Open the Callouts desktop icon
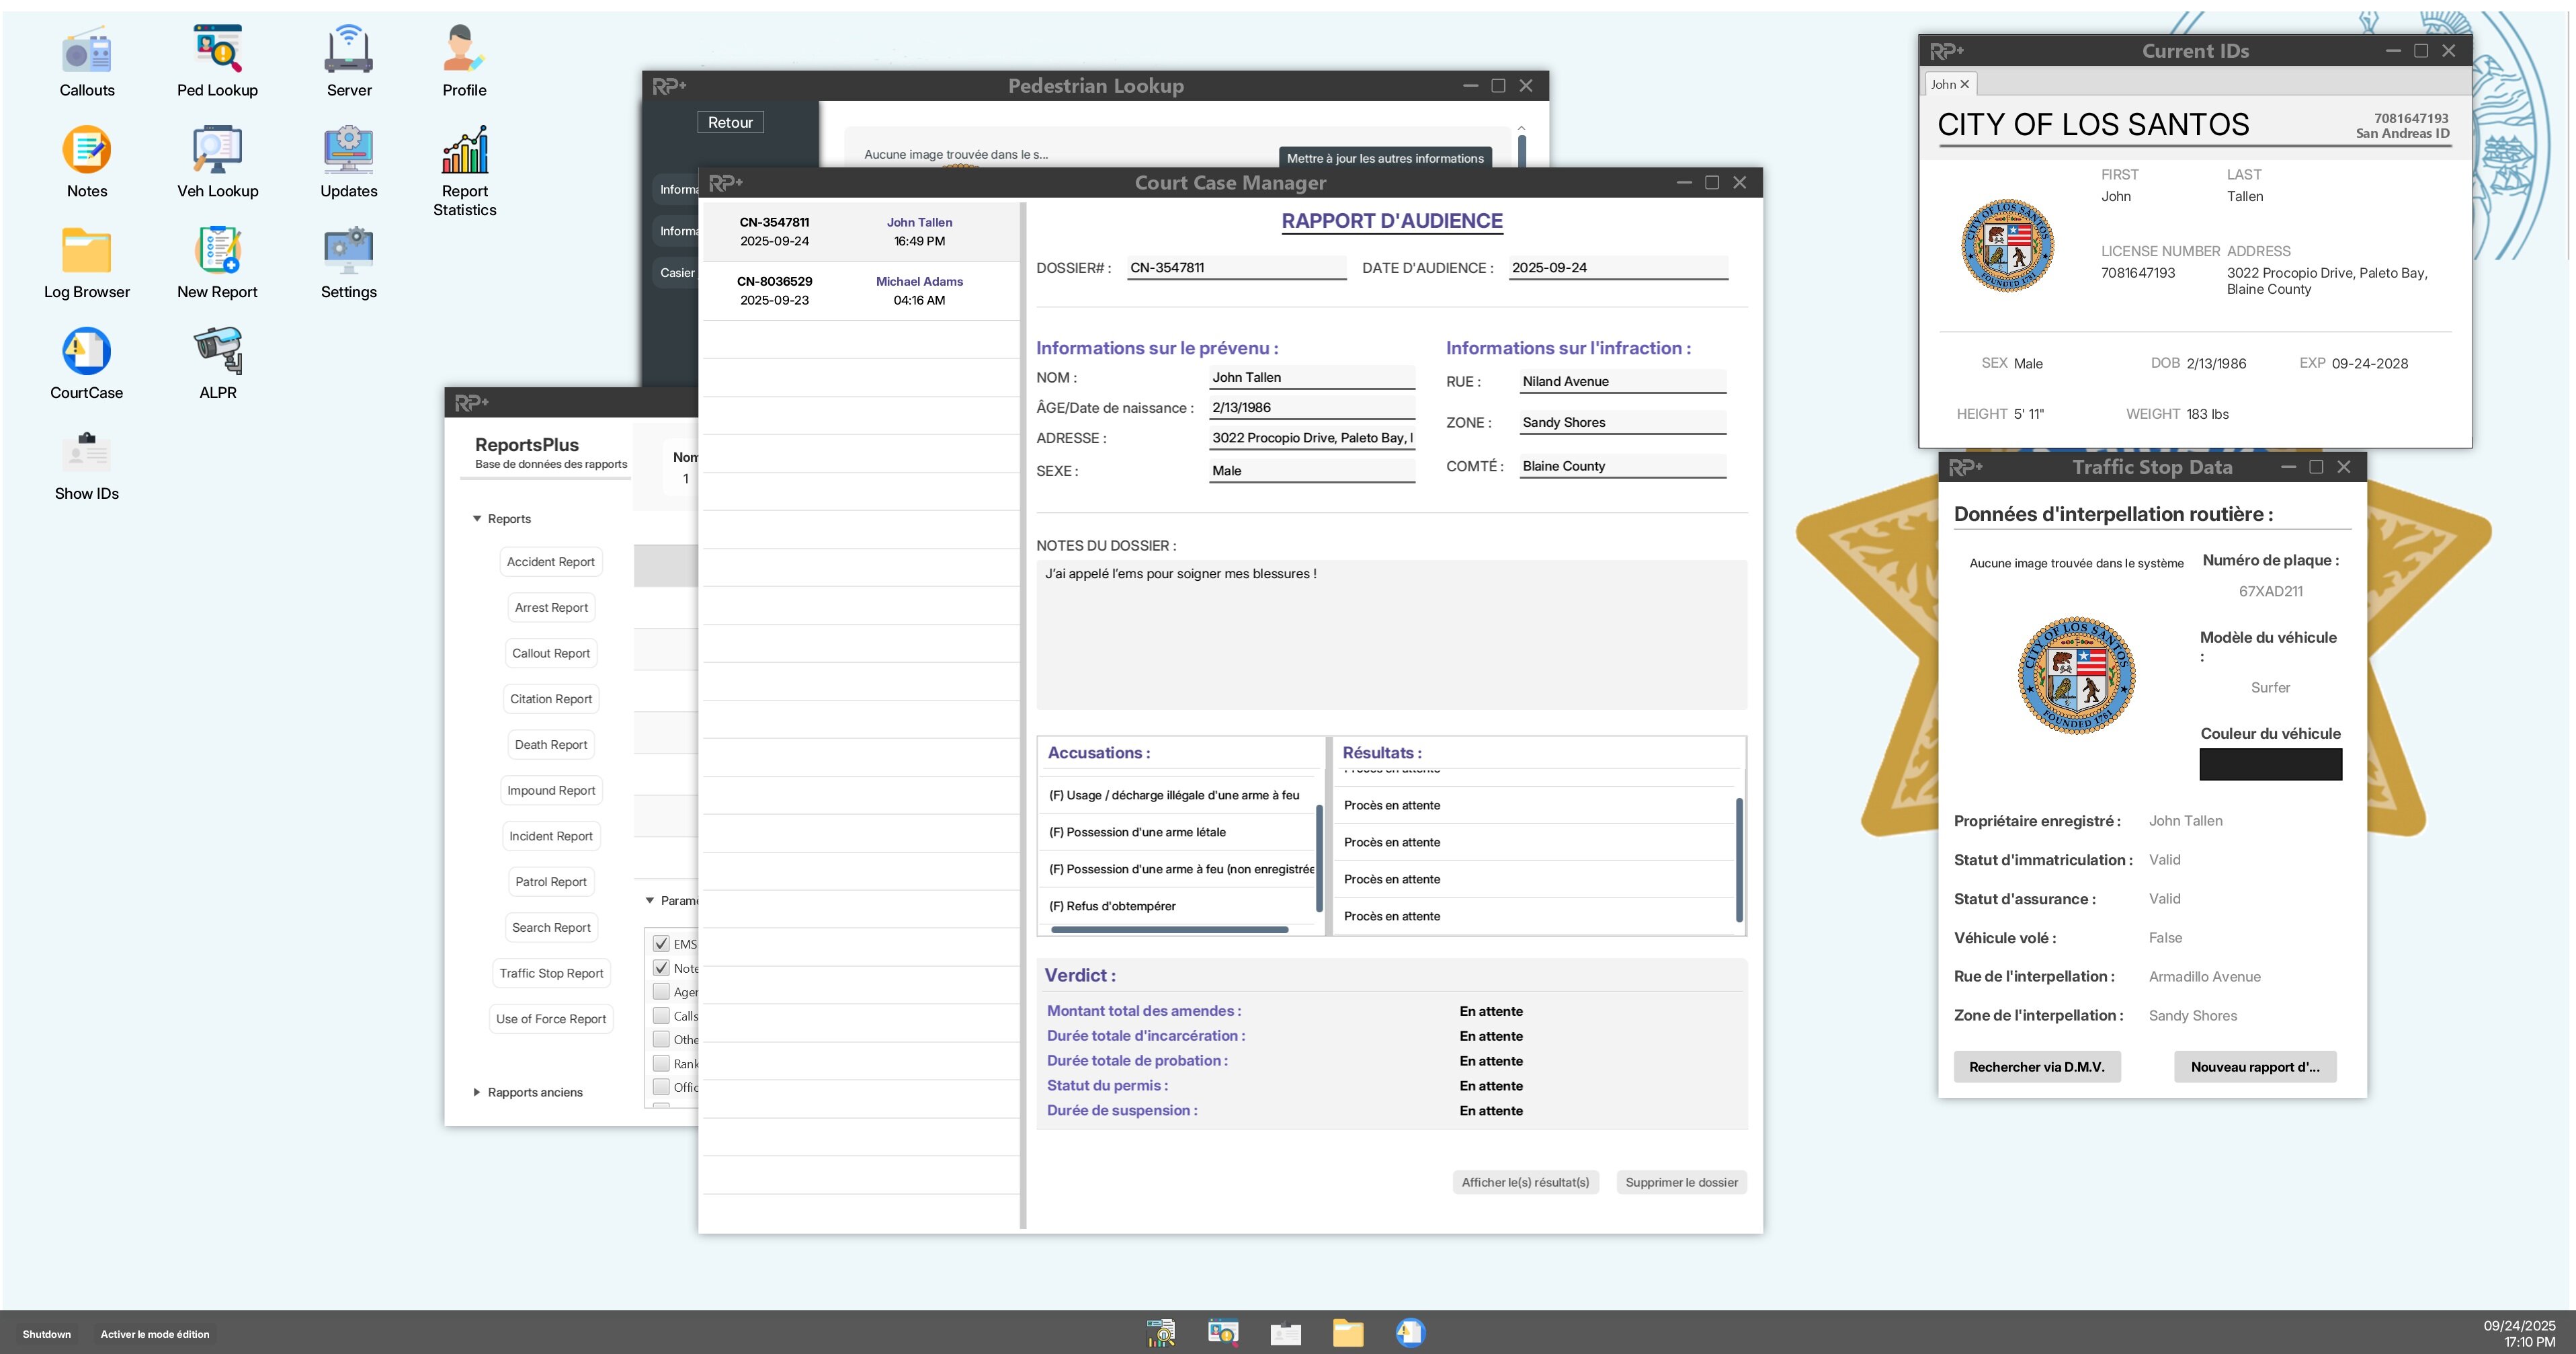The width and height of the screenshot is (2576, 1354). pyautogui.click(x=87, y=52)
